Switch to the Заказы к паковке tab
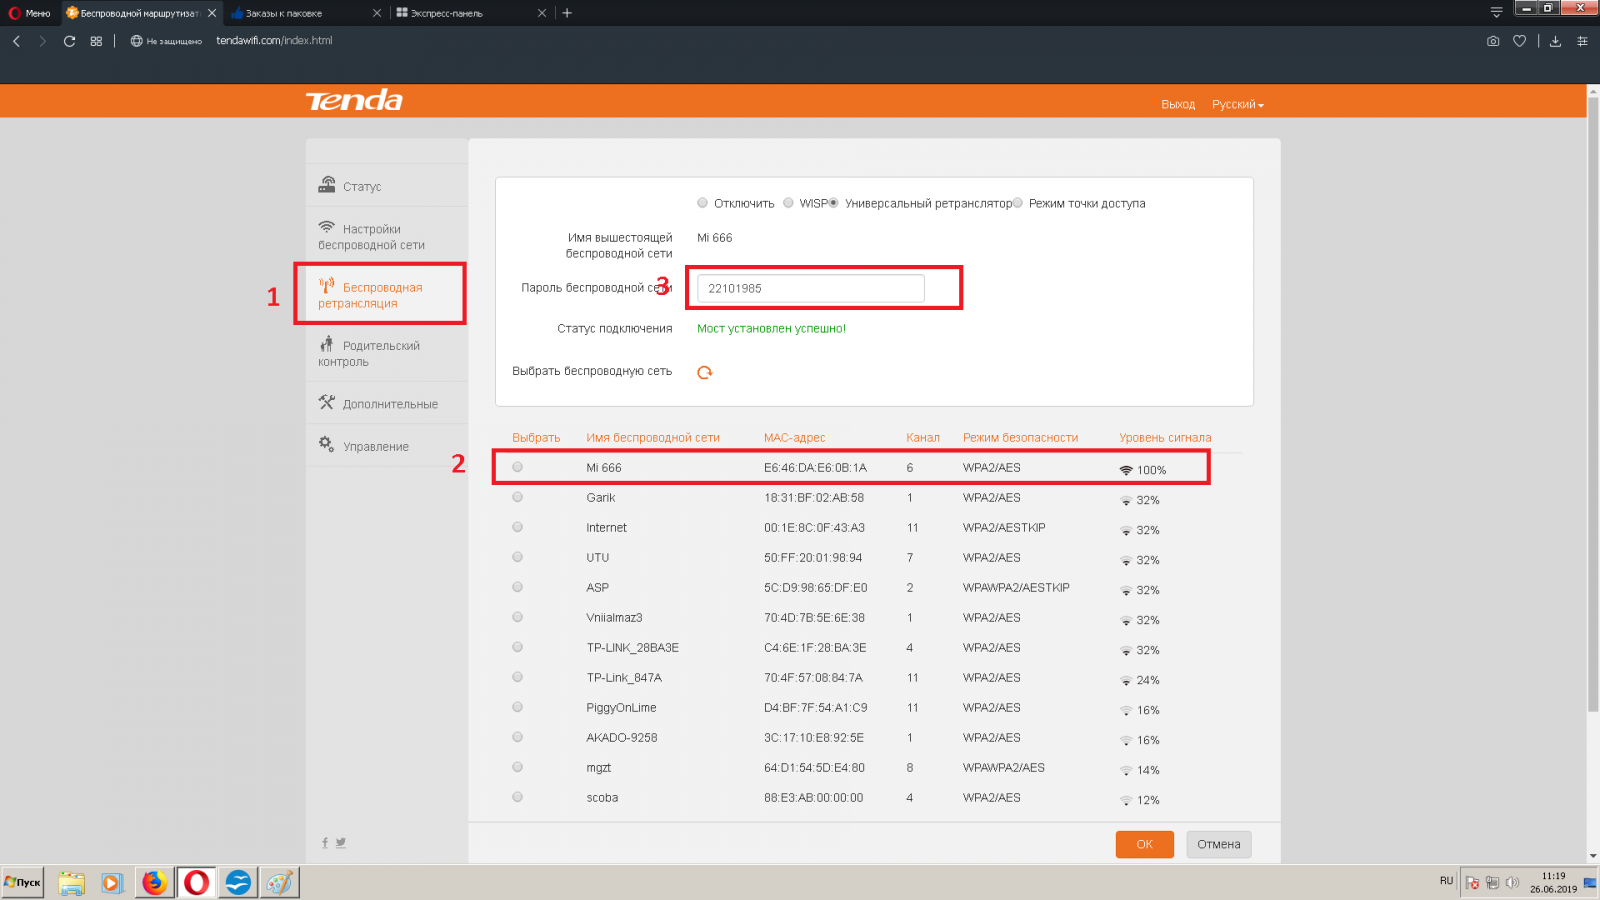The image size is (1600, 900). point(284,13)
